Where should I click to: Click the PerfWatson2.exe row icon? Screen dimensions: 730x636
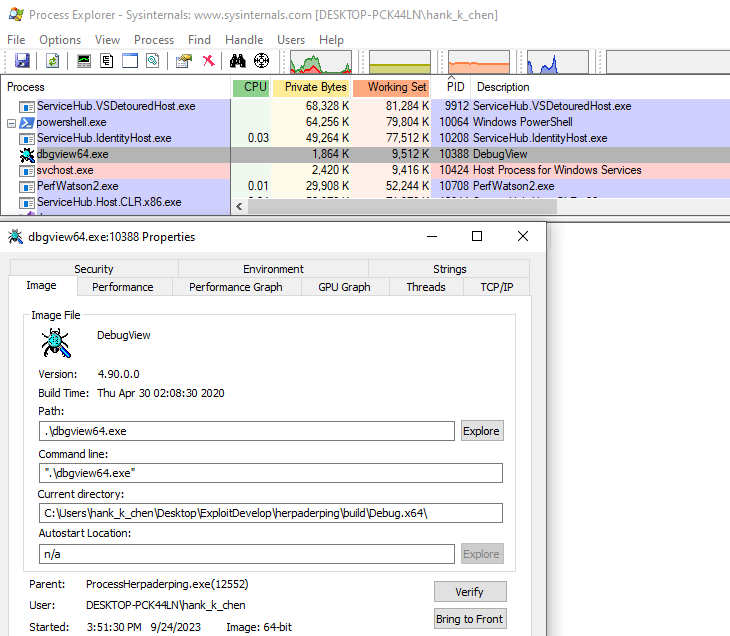27,187
